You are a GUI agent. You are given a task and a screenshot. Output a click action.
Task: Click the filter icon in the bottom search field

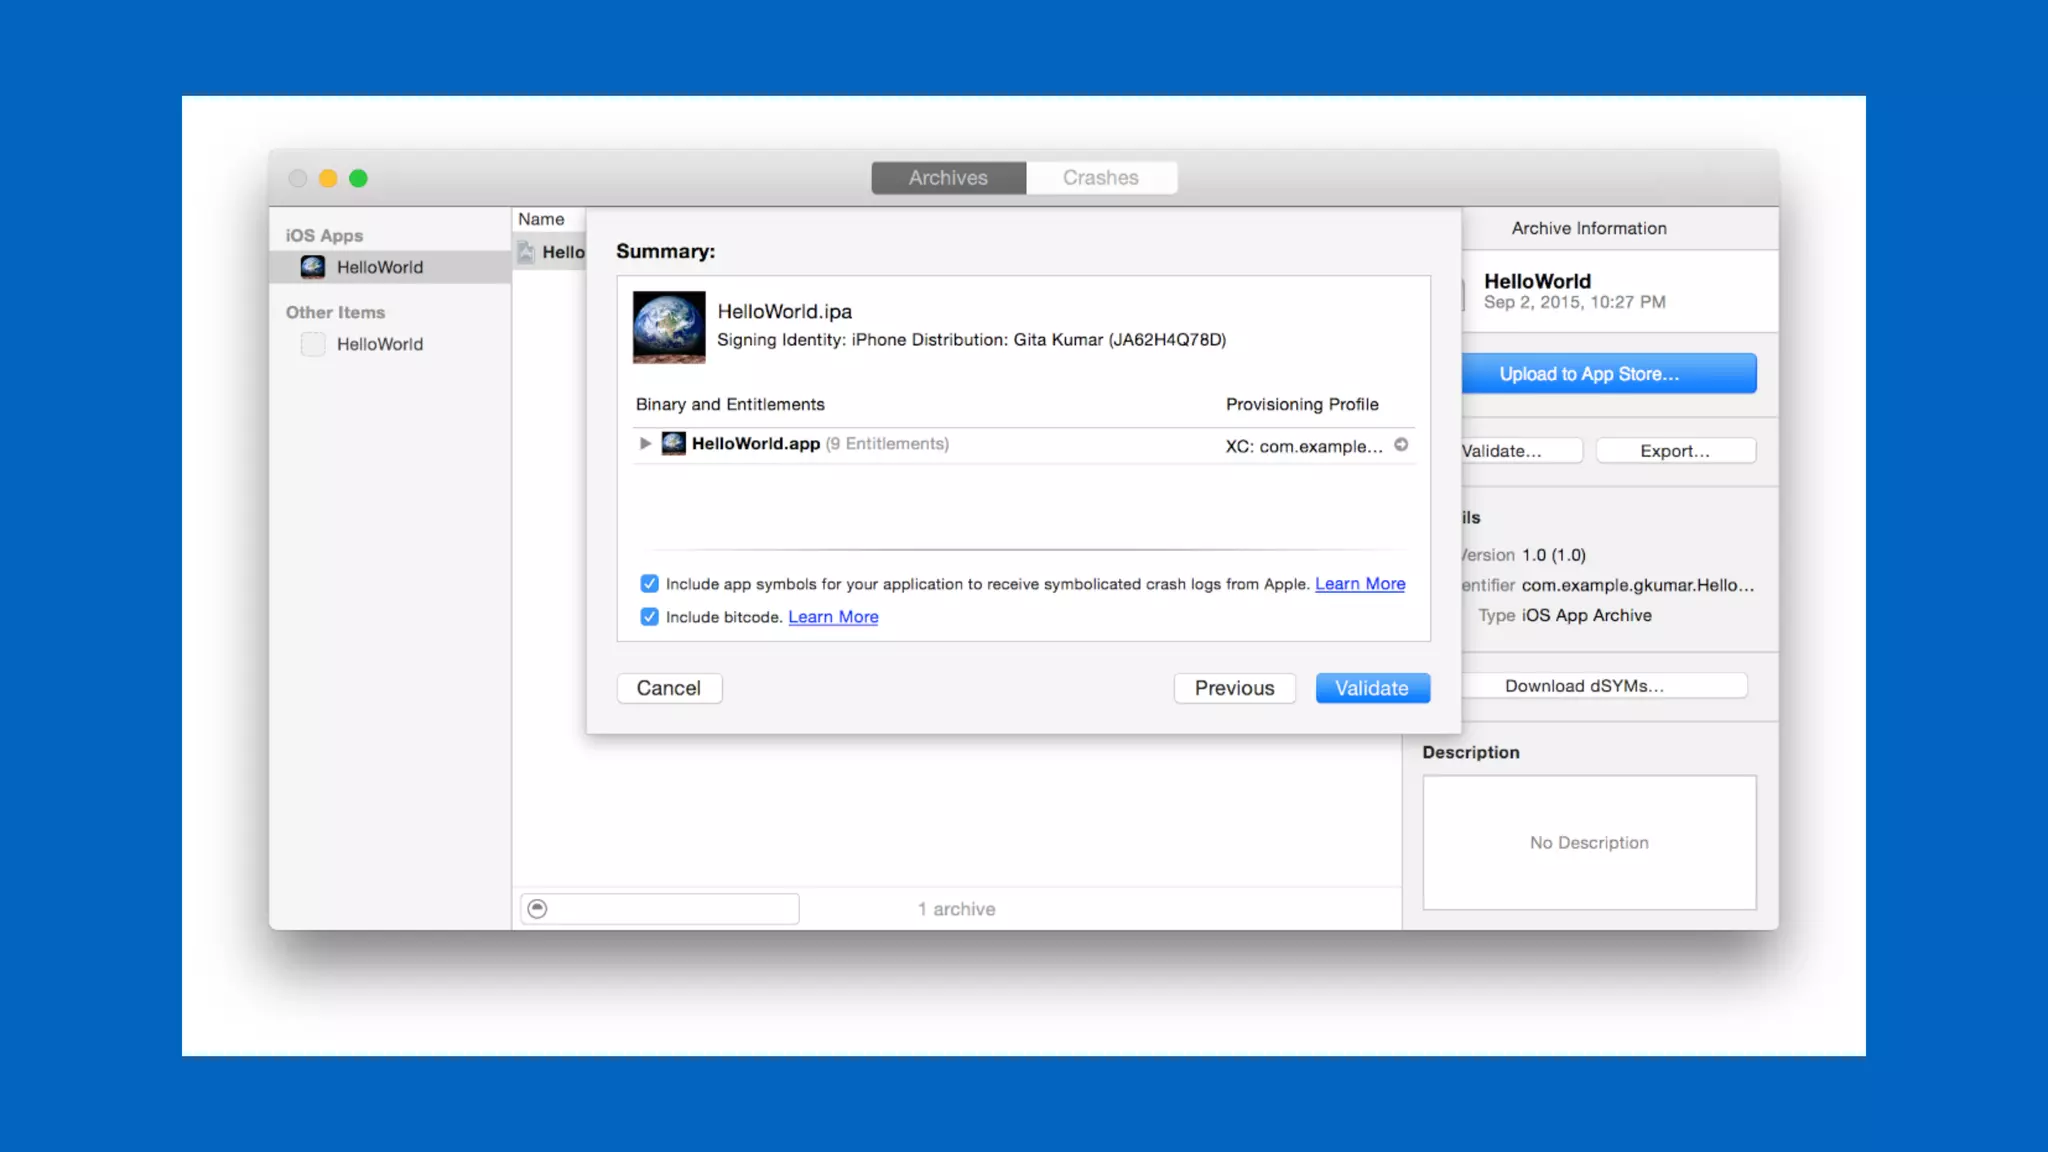538,908
